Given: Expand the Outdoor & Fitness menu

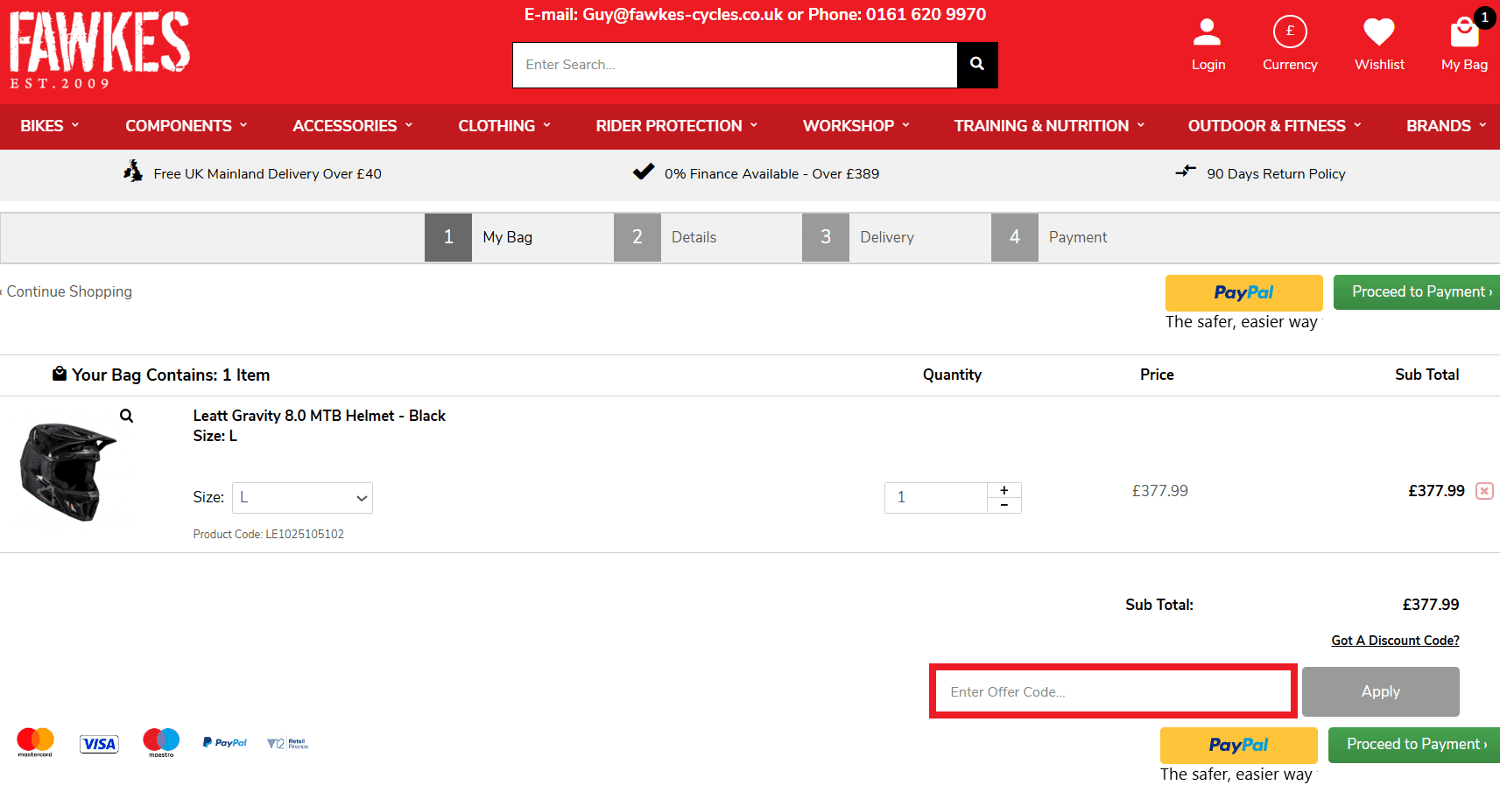Looking at the screenshot, I should tap(1275, 126).
